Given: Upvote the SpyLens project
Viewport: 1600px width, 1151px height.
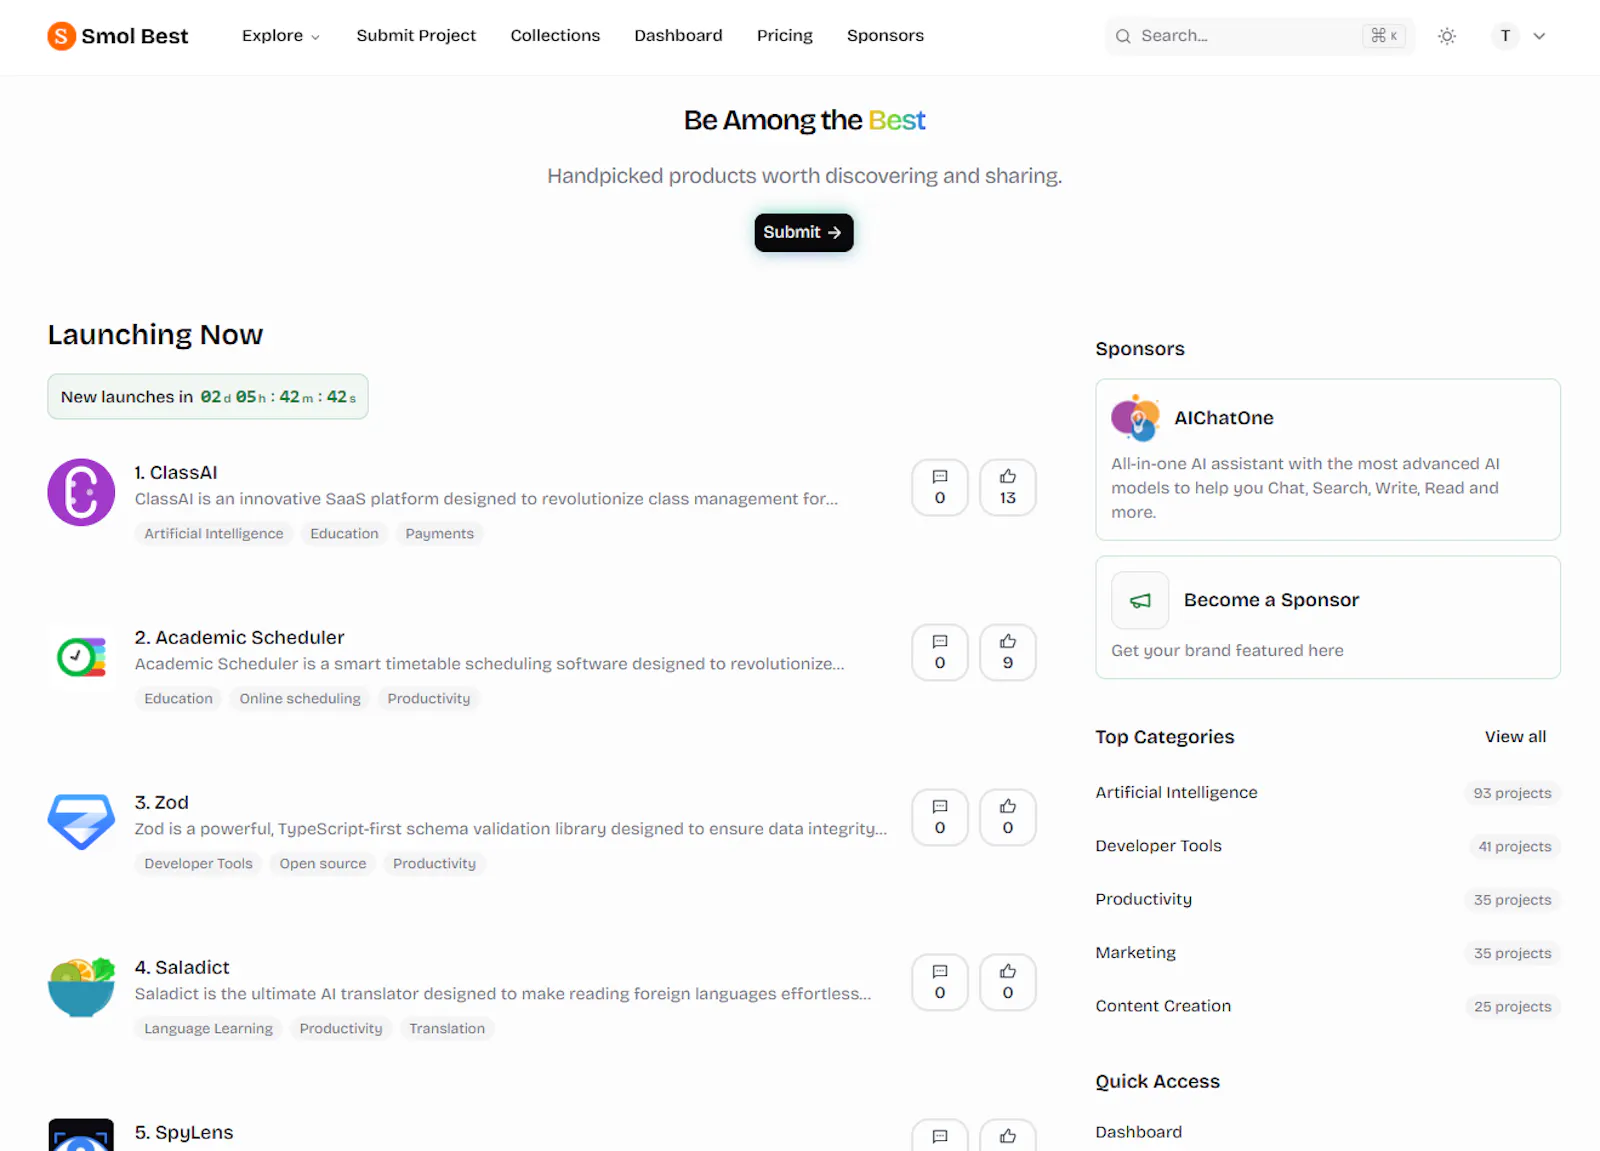Looking at the screenshot, I should [1007, 1136].
